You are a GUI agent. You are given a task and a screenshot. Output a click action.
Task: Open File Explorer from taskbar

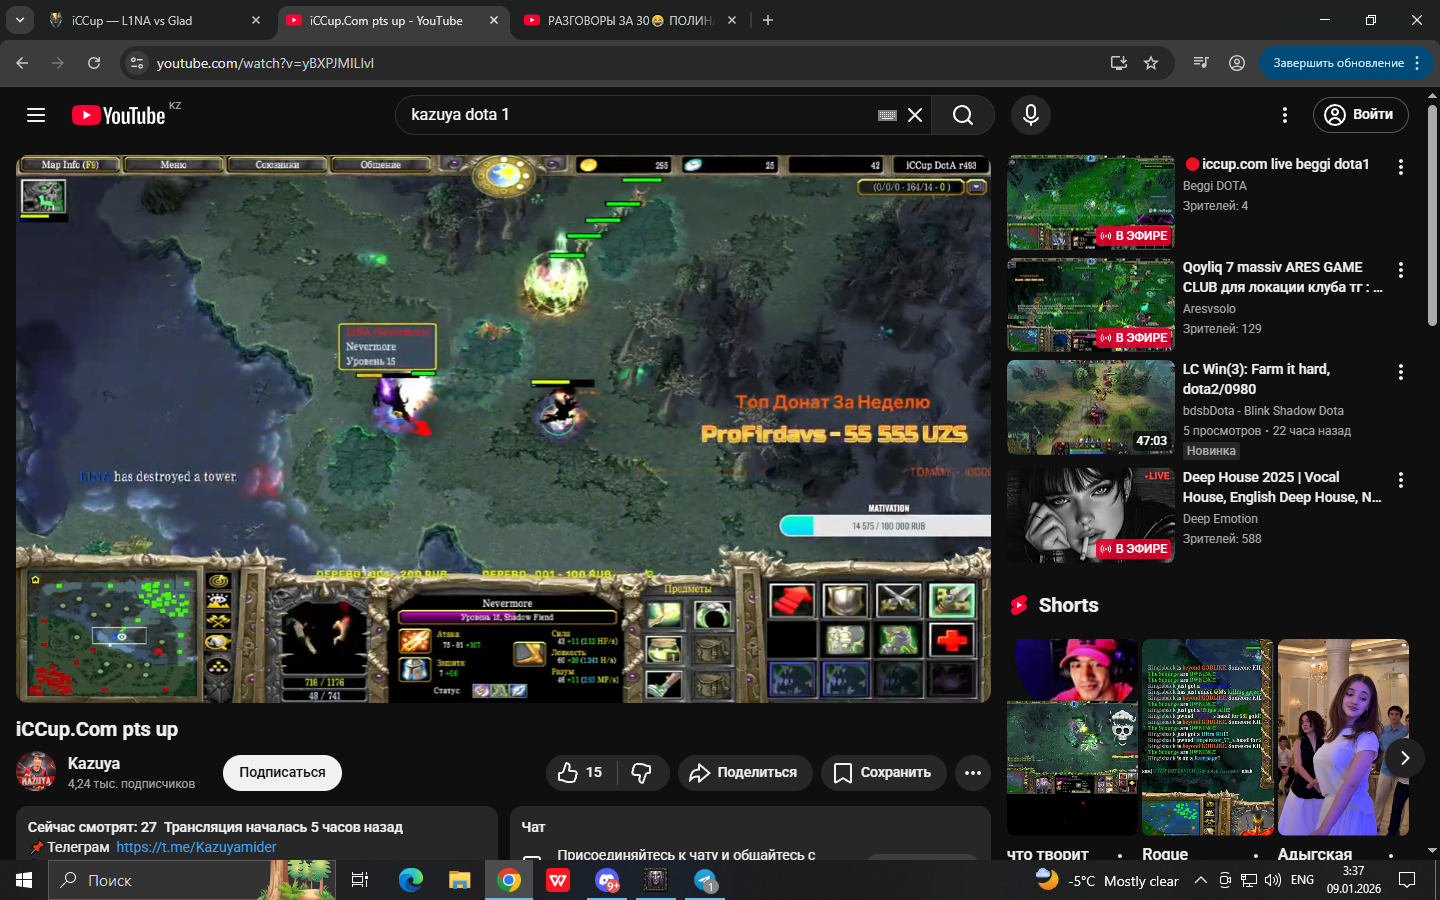pyautogui.click(x=460, y=880)
